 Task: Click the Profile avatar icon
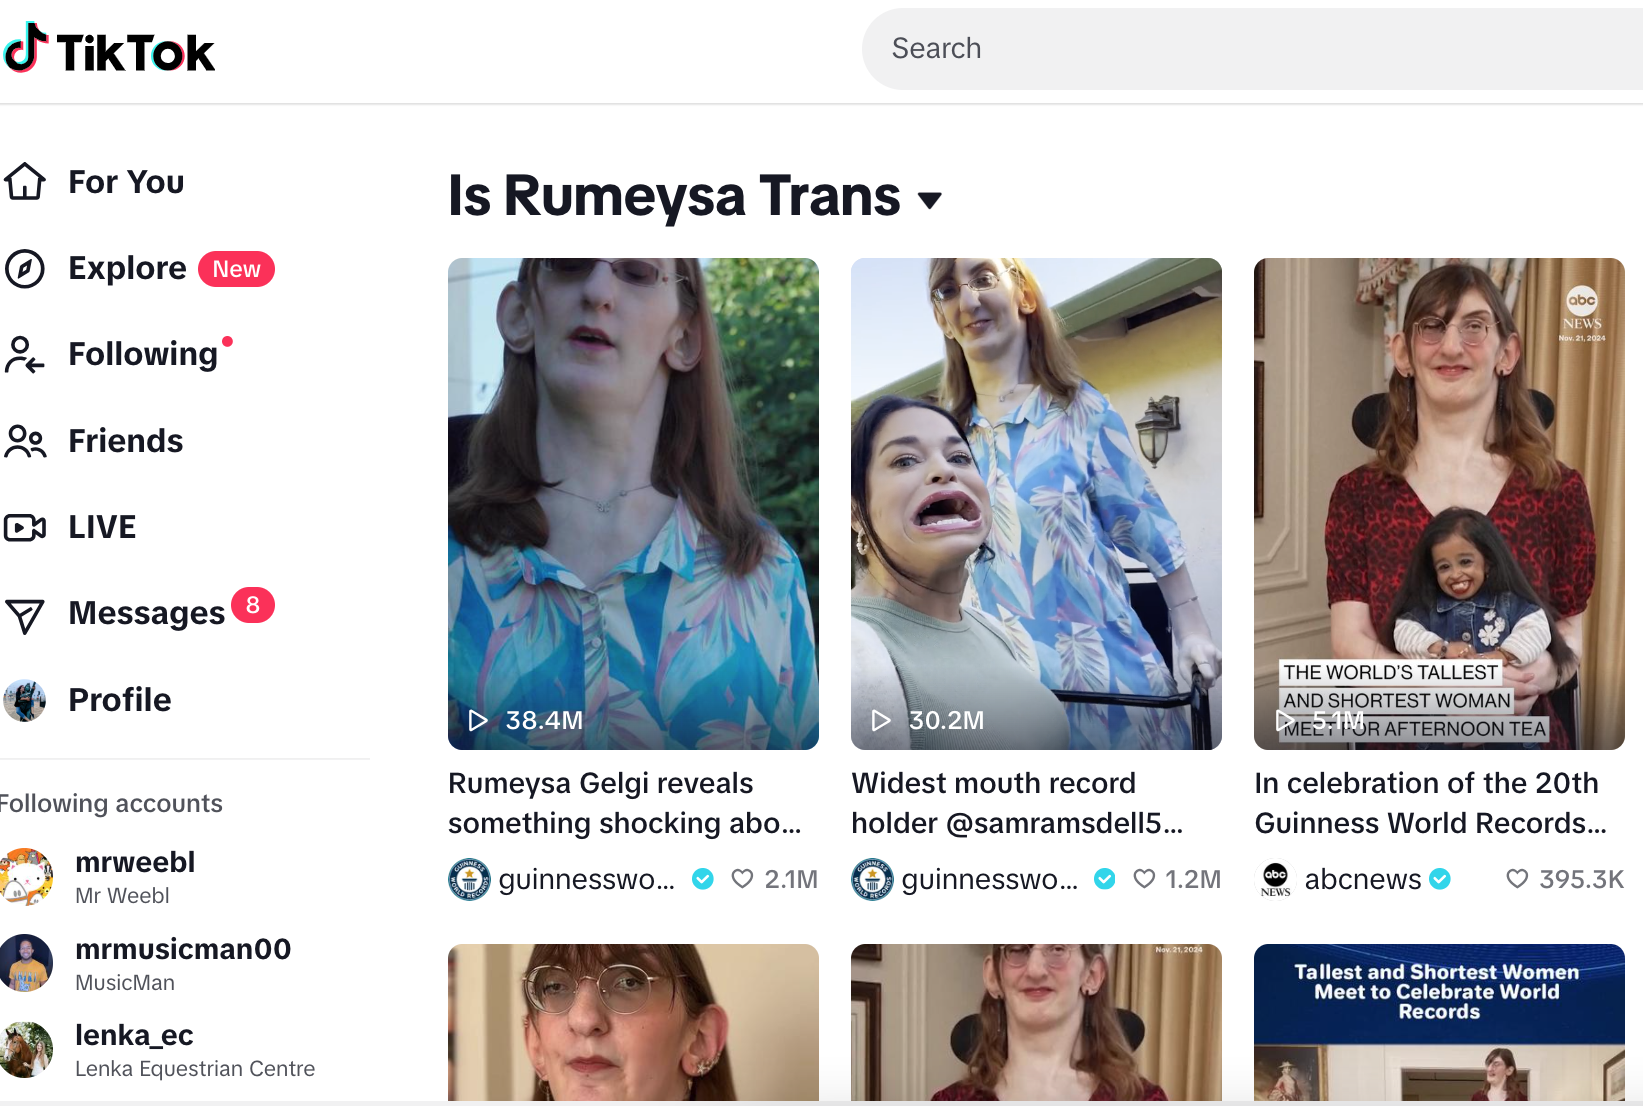point(25,700)
